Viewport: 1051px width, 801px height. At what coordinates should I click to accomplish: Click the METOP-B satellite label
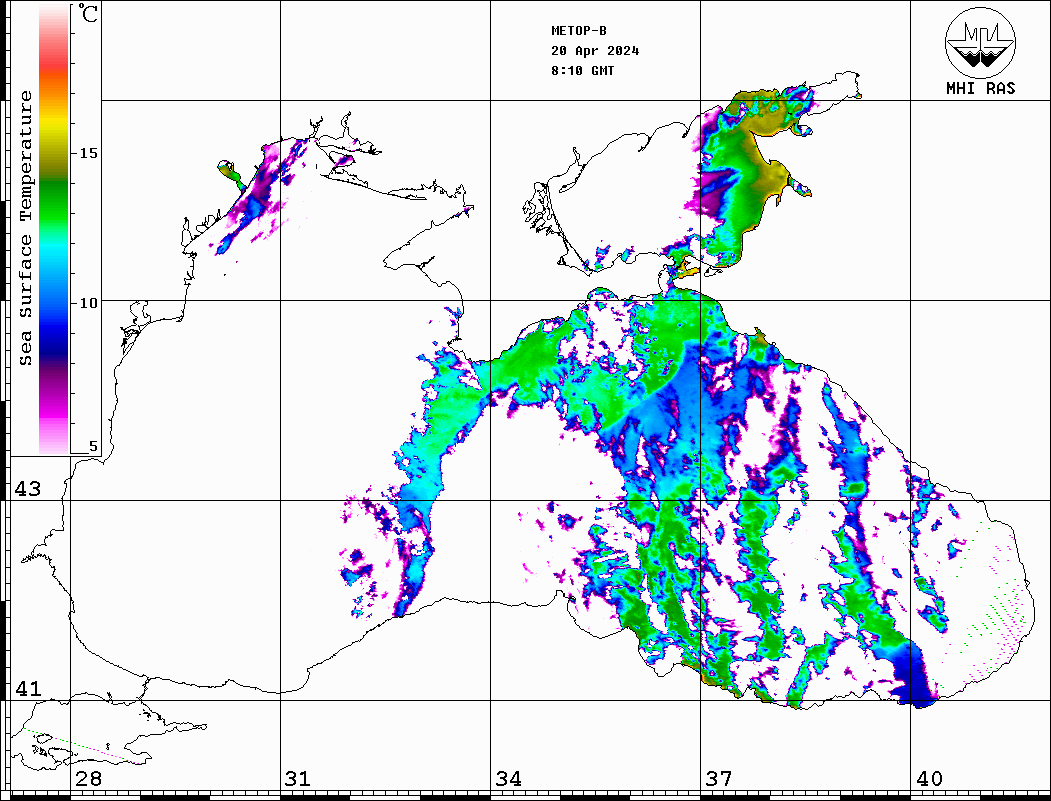point(579,31)
